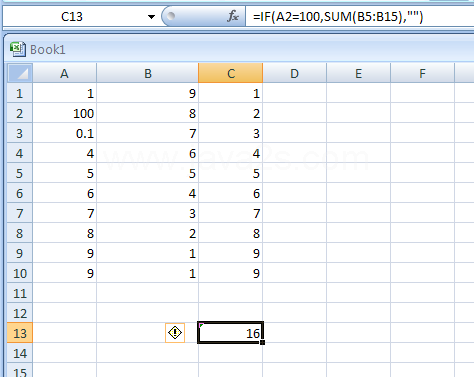Click cell A8 containing 8
Screen dimensions: 474x377
65,233
